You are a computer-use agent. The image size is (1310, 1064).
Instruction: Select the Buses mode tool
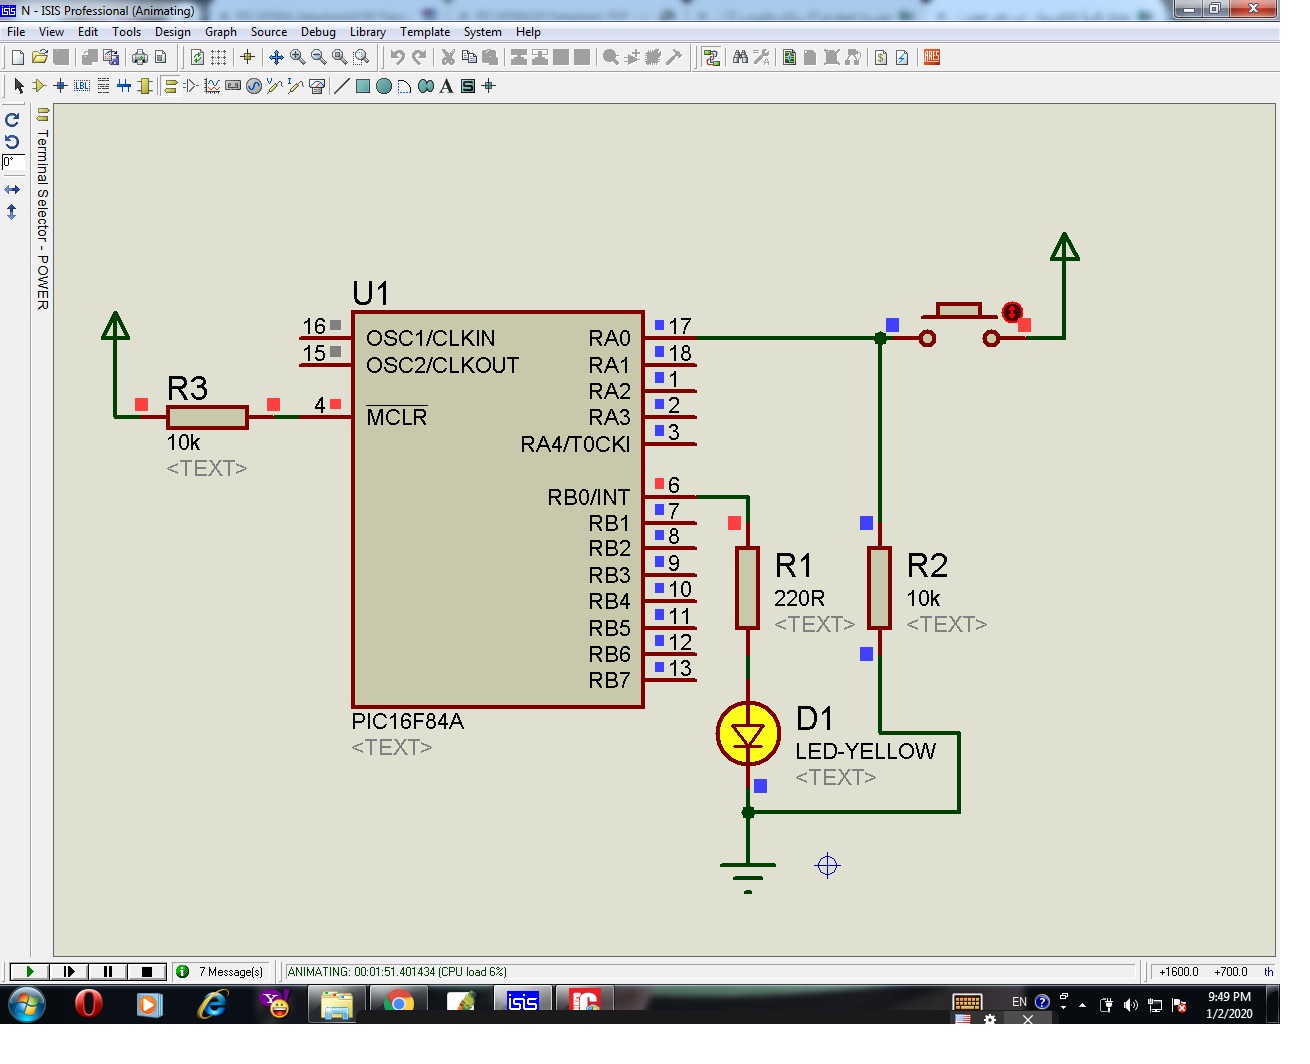124,86
